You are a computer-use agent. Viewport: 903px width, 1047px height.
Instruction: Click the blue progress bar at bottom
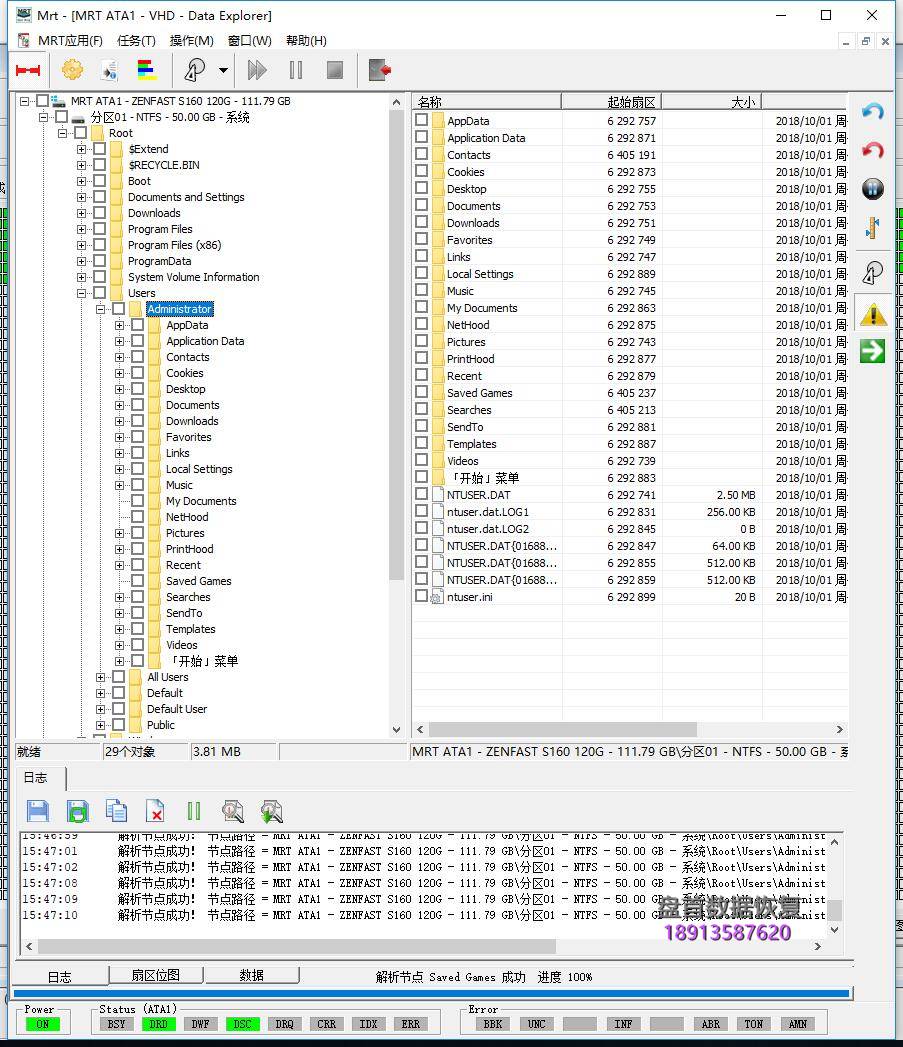click(431, 994)
